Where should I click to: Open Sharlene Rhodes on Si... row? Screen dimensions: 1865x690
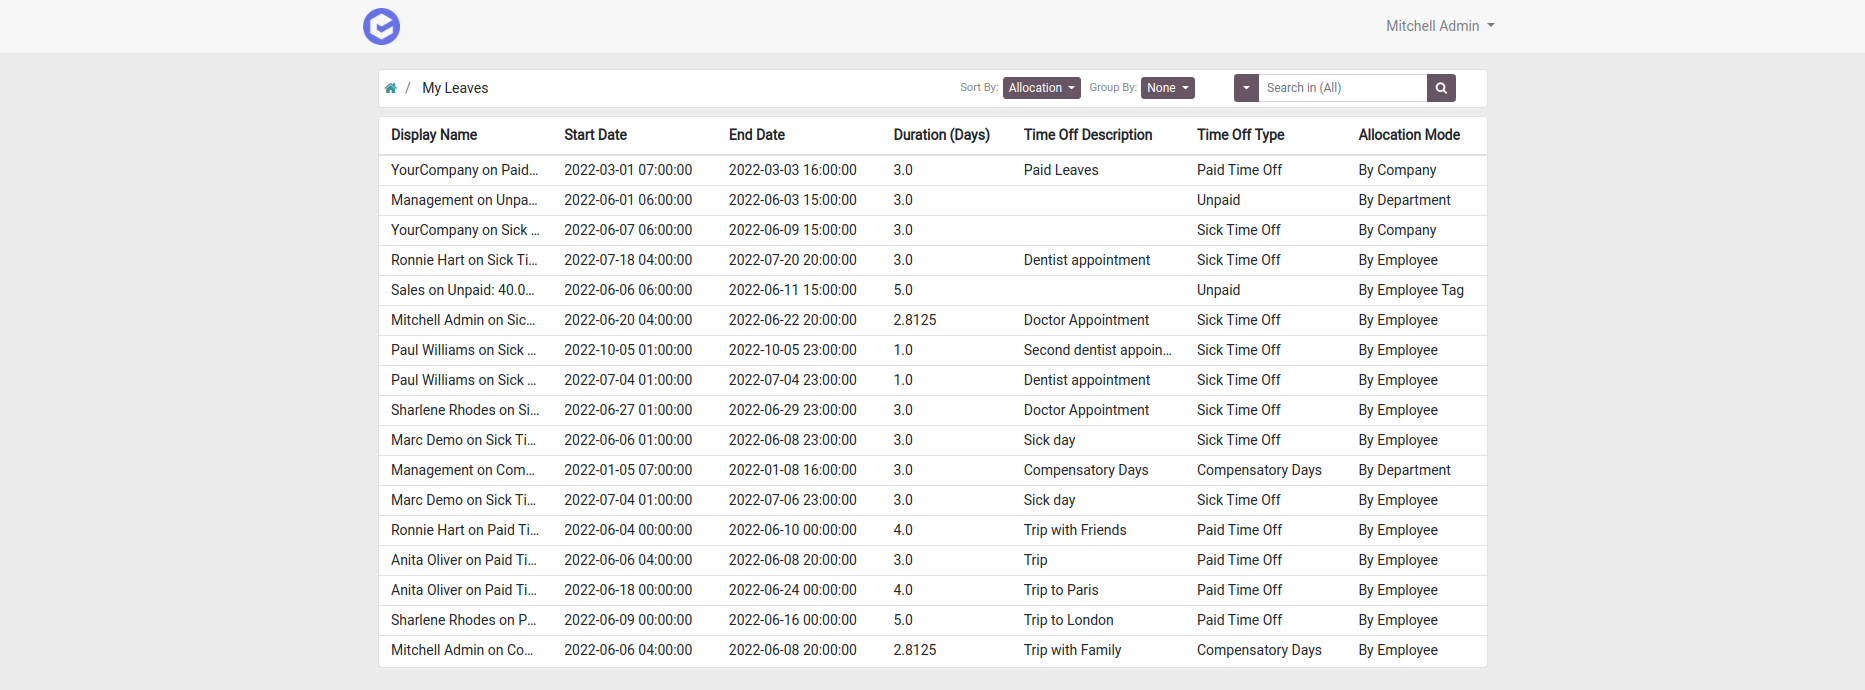932,410
